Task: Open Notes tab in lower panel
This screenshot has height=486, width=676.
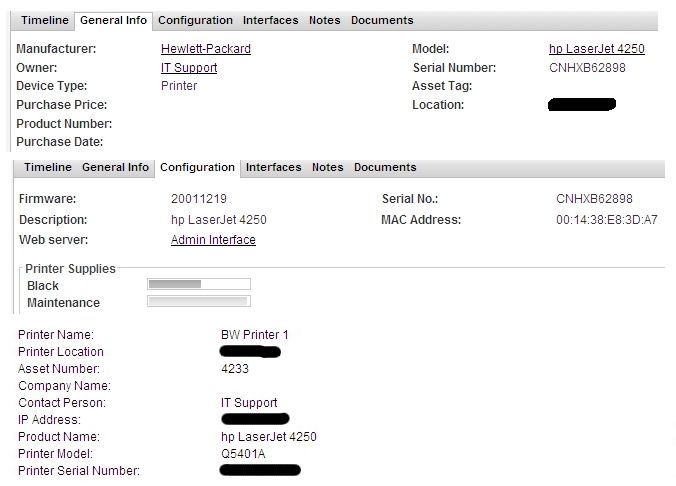Action: tap(328, 167)
